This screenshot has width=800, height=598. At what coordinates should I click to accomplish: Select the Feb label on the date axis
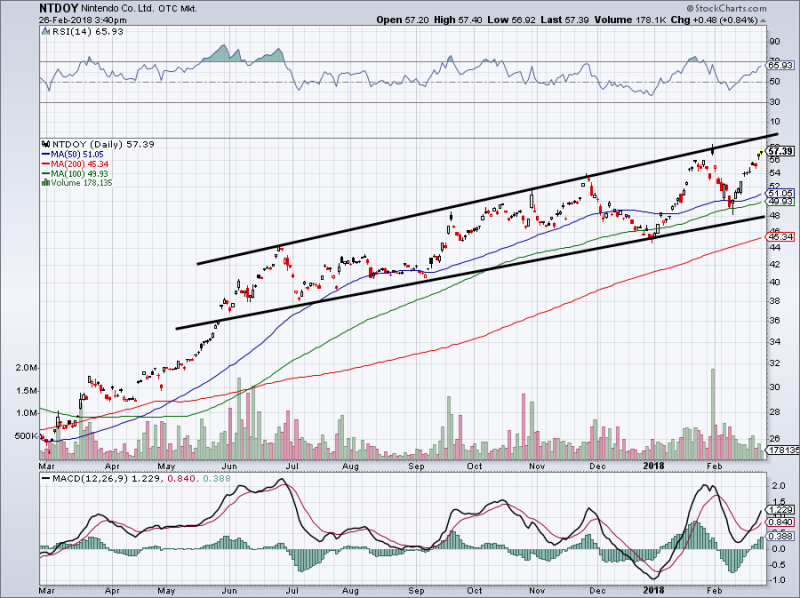click(716, 466)
